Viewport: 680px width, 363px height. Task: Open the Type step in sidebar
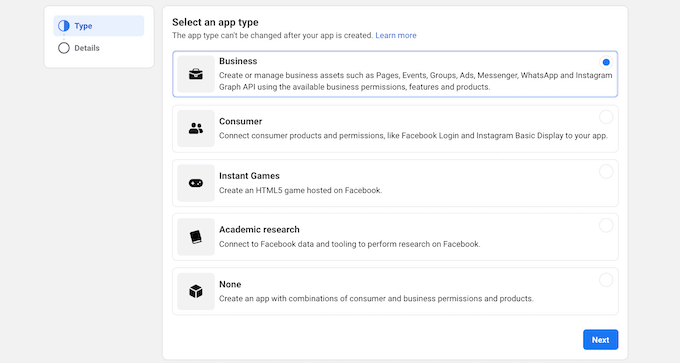click(98, 26)
